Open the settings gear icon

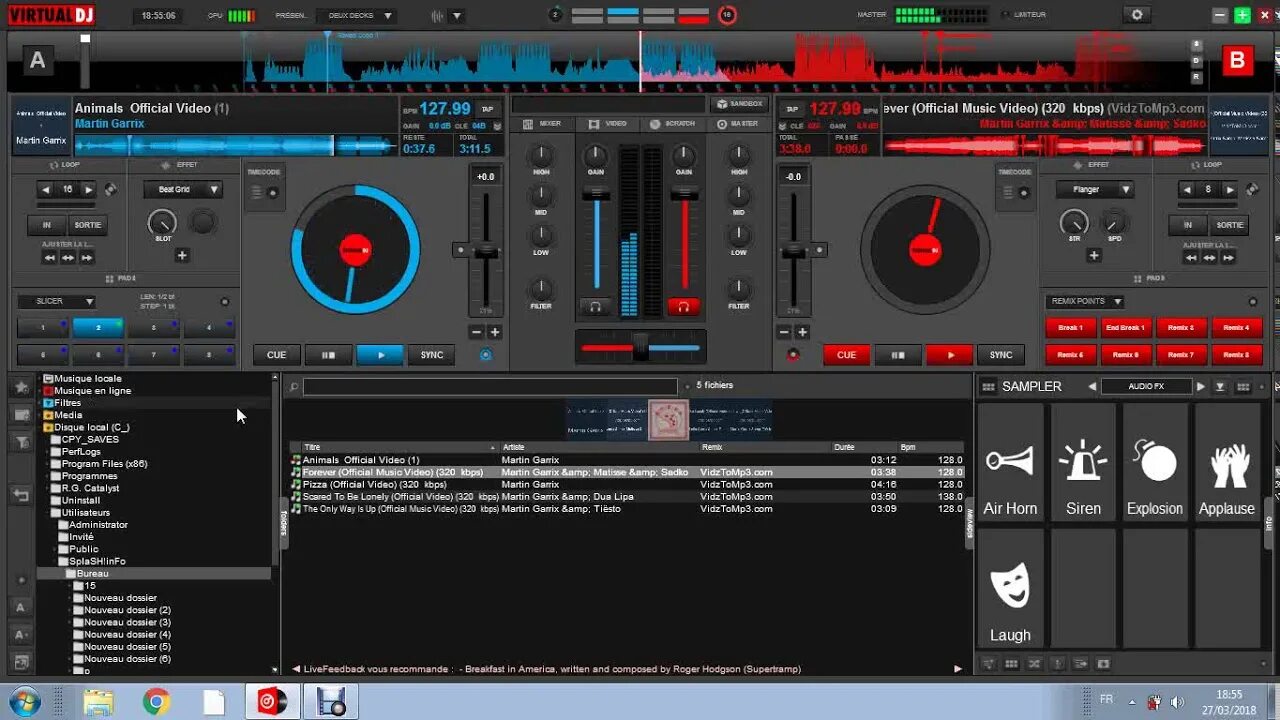point(1136,15)
